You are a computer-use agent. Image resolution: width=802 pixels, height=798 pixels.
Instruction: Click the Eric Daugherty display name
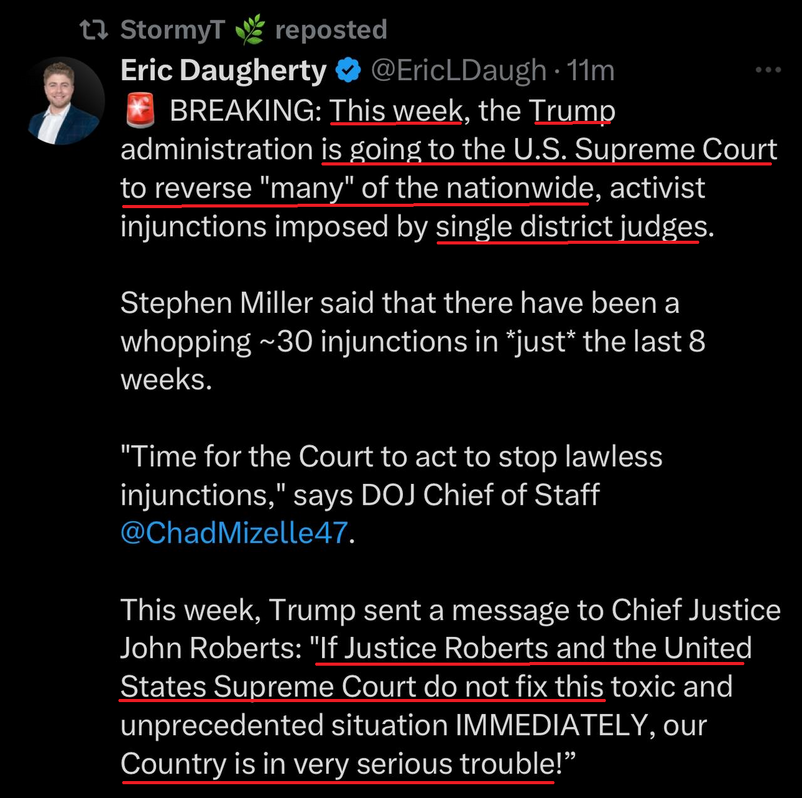[x=223, y=71]
